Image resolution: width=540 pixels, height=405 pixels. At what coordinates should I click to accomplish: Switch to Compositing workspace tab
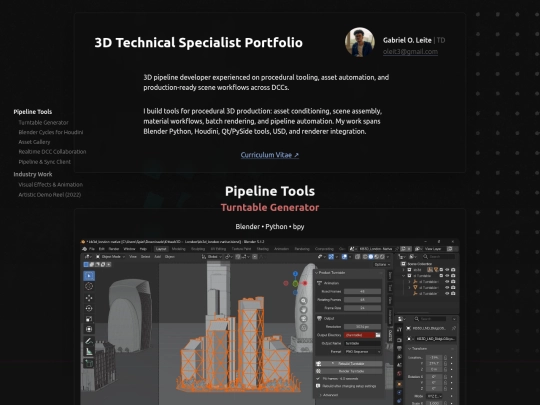pyautogui.click(x=324, y=249)
